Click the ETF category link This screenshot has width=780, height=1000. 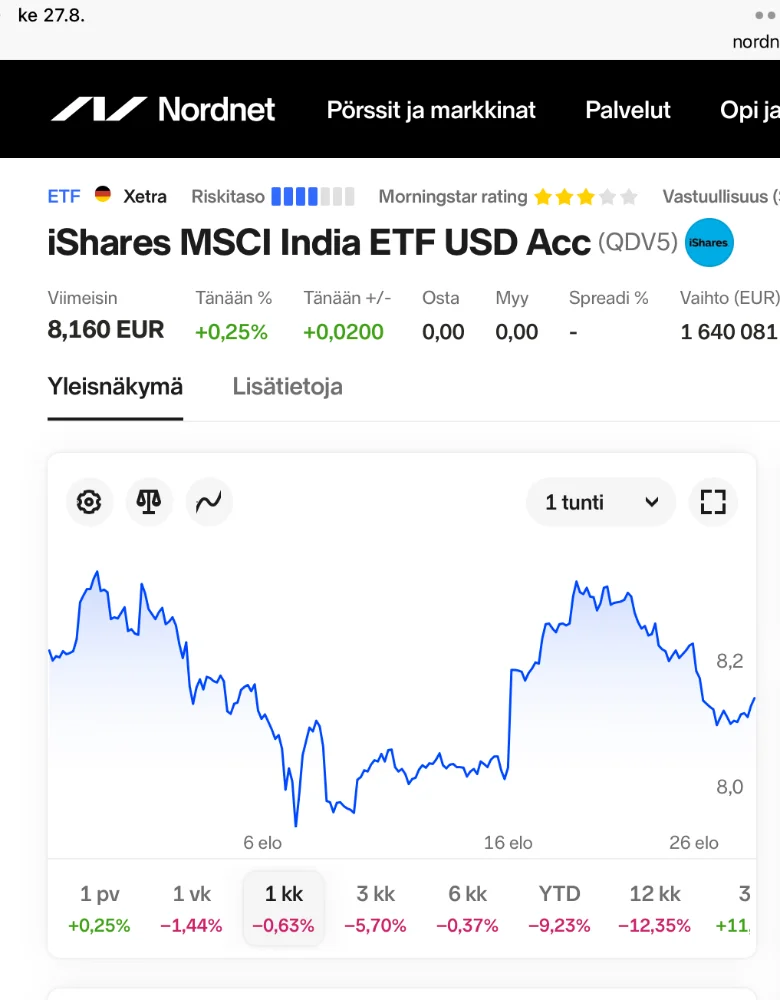pos(64,196)
